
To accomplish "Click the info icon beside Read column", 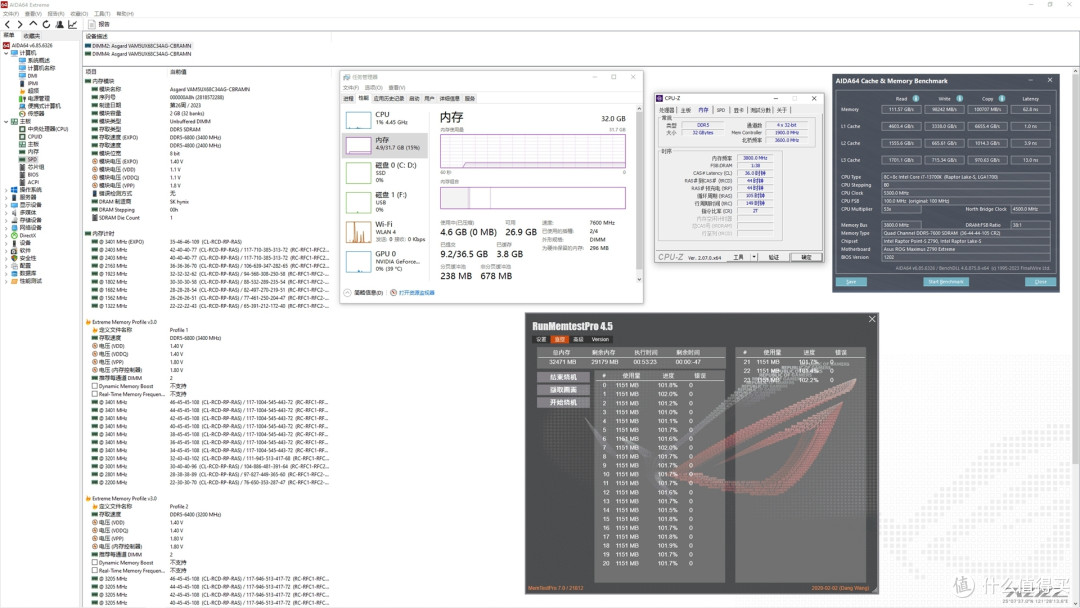I will [x=916, y=98].
